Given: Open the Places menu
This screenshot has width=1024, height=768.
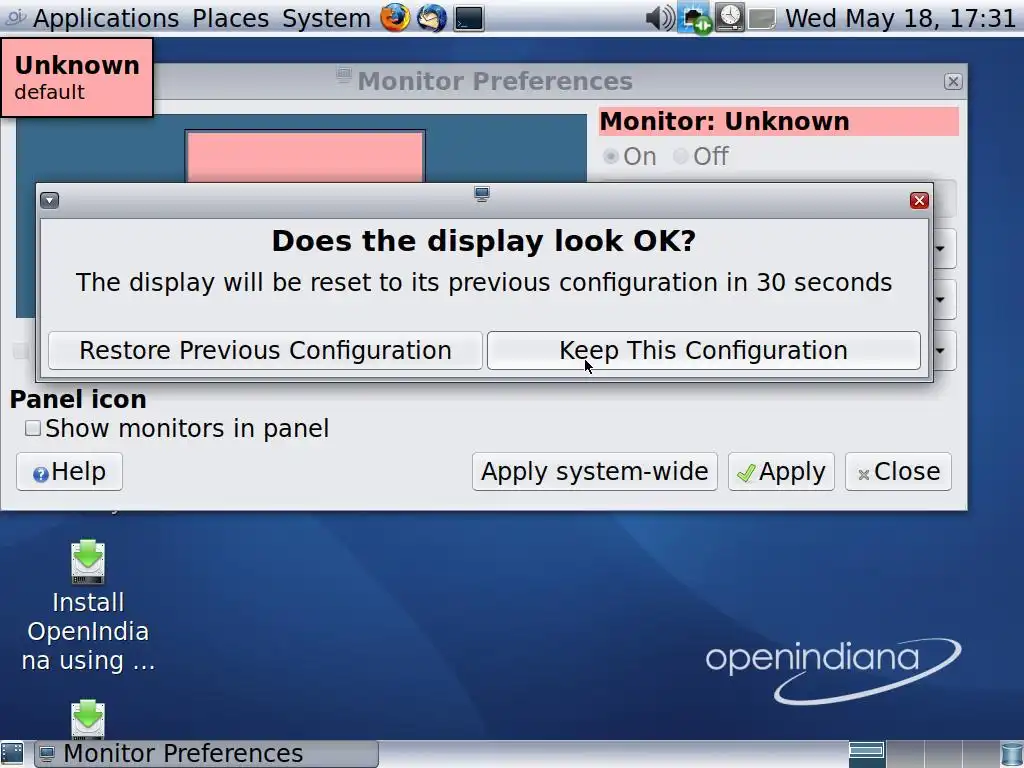Looking at the screenshot, I should click(x=230, y=18).
